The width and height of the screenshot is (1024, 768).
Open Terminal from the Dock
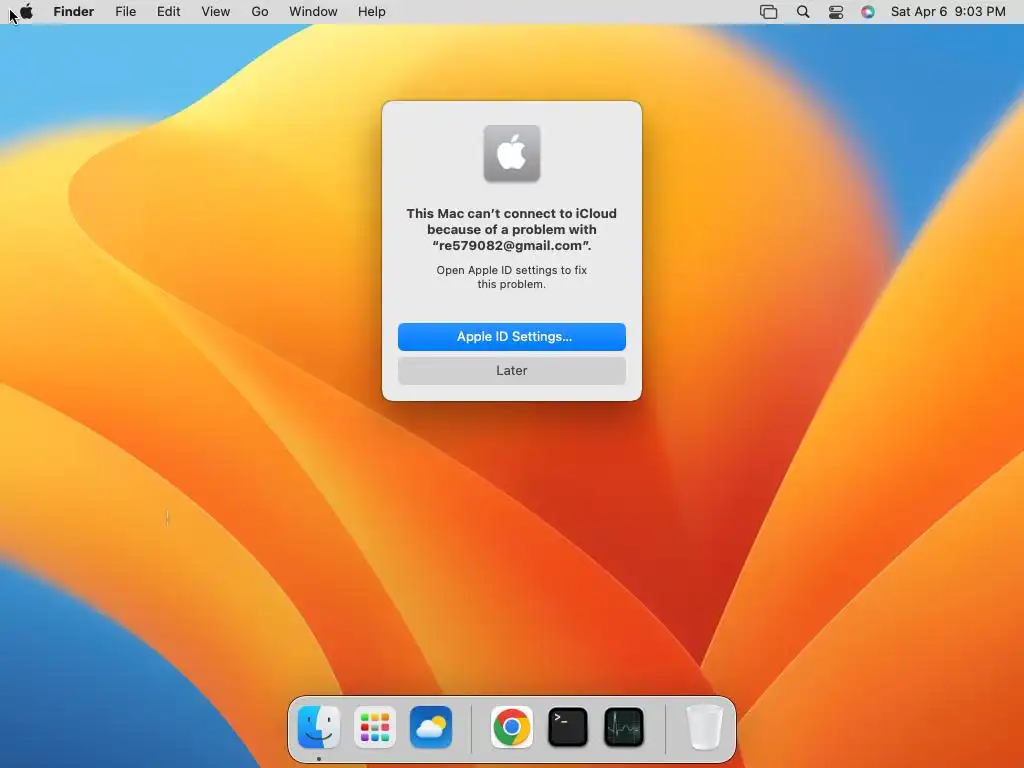tap(568, 727)
